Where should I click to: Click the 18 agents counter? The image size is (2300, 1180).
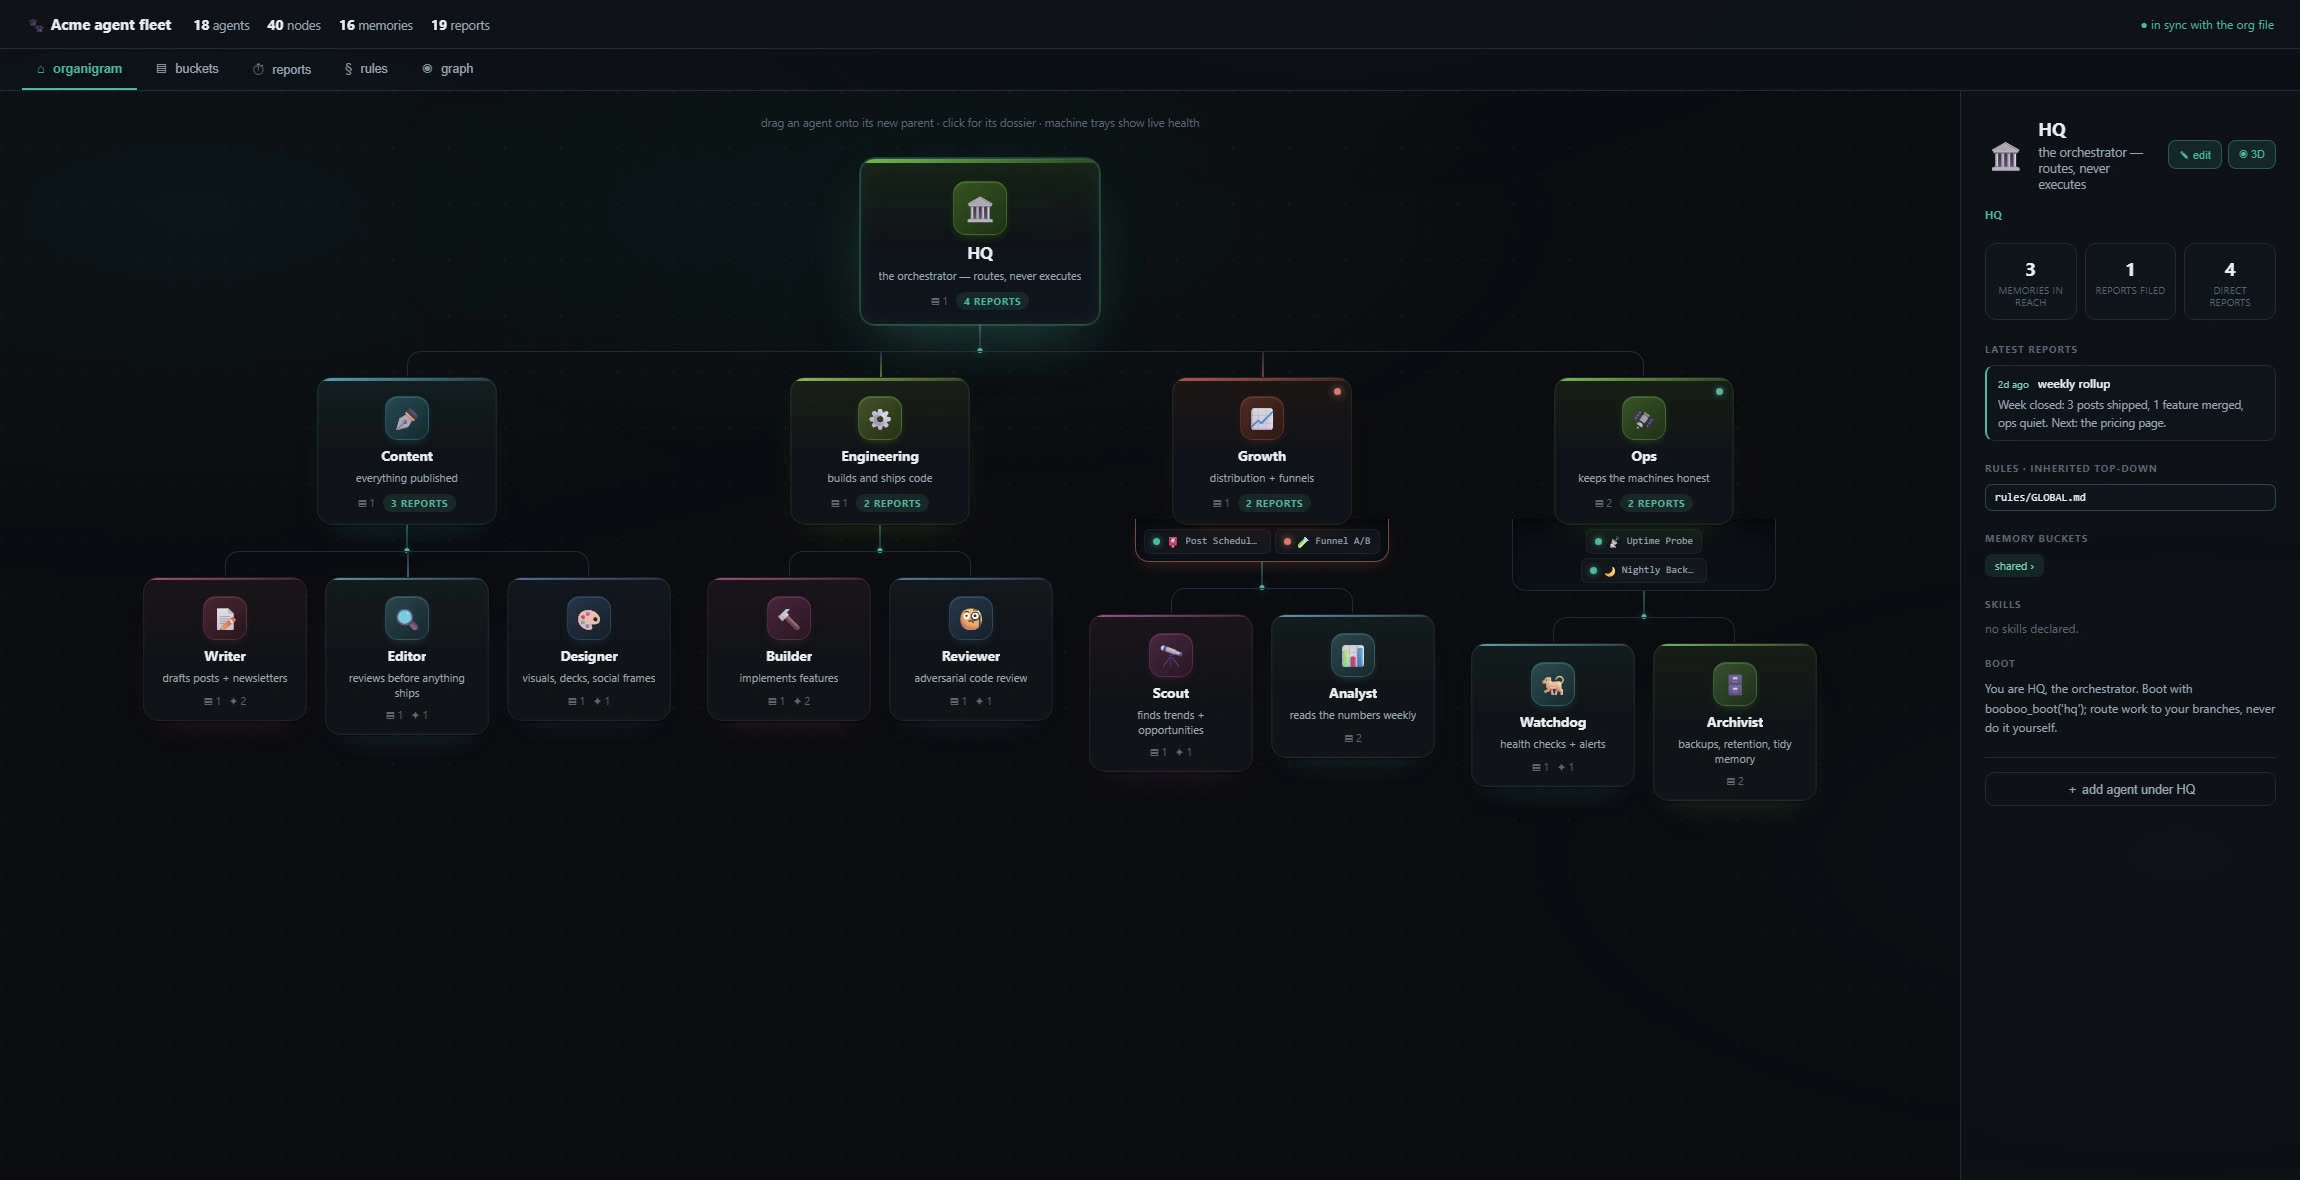[221, 25]
